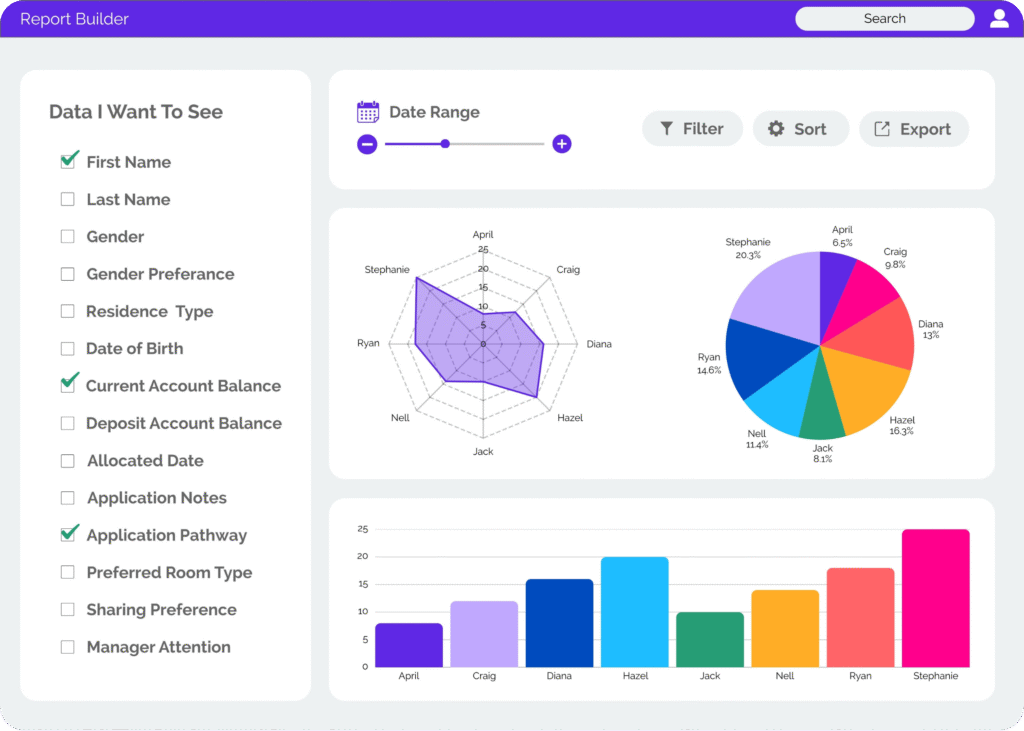Screen dimensions: 1024x731
Task: Click the calendar icon beside Date Range
Action: [x=368, y=112]
